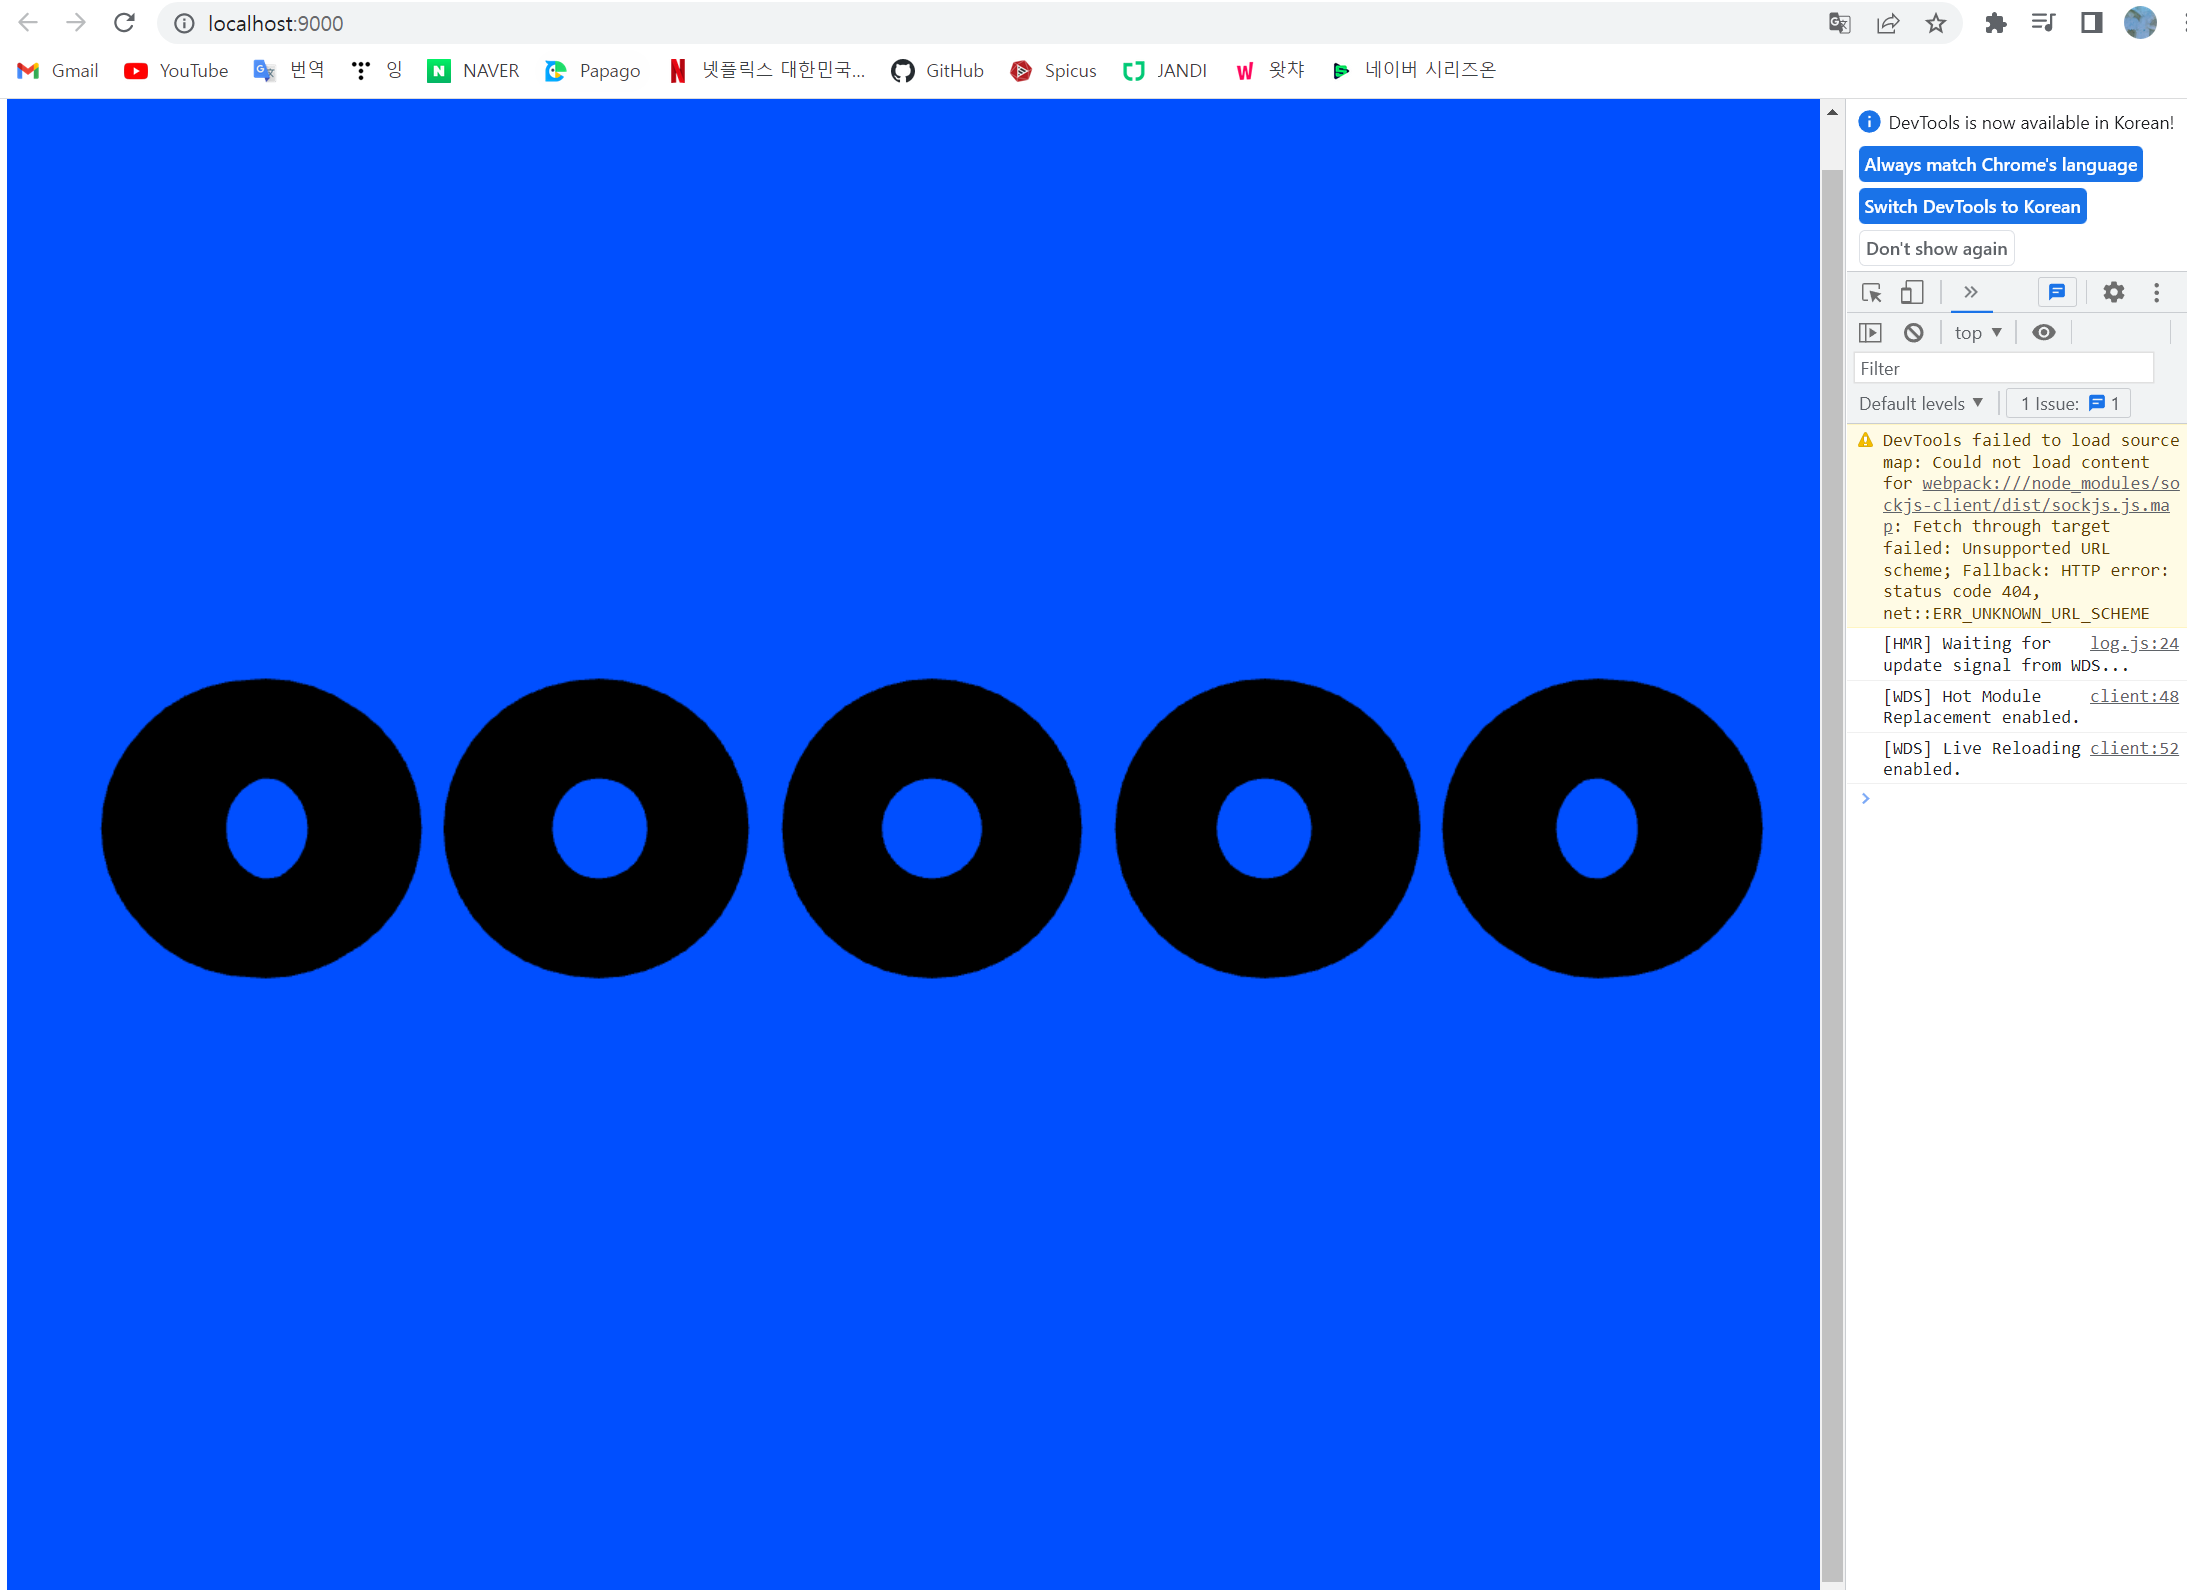Click the share page icon

click(x=1887, y=23)
